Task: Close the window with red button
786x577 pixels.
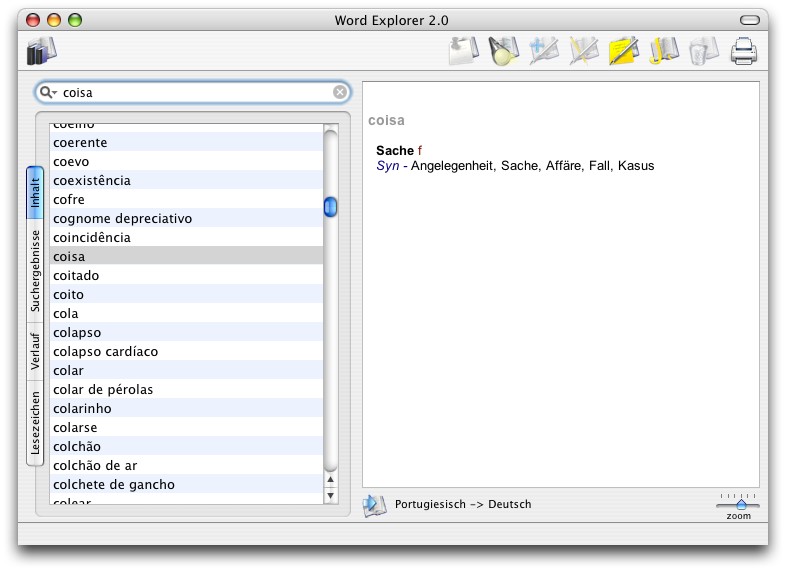Action: [33, 20]
